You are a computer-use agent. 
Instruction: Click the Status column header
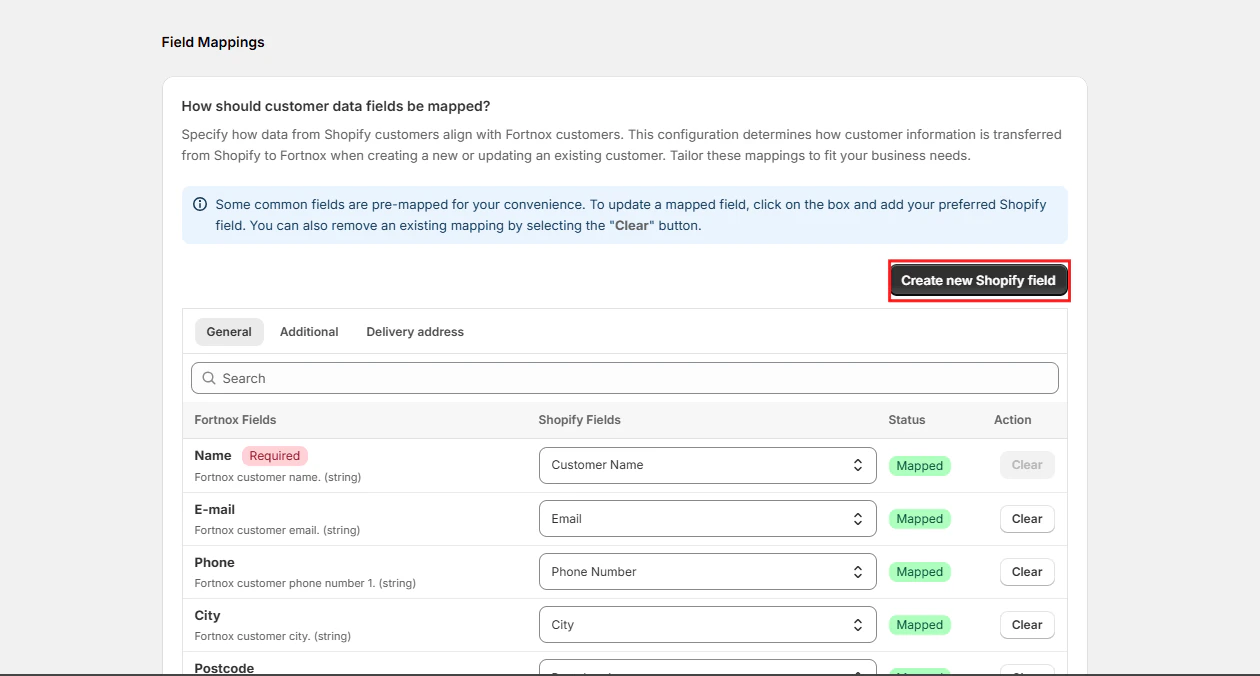click(907, 420)
